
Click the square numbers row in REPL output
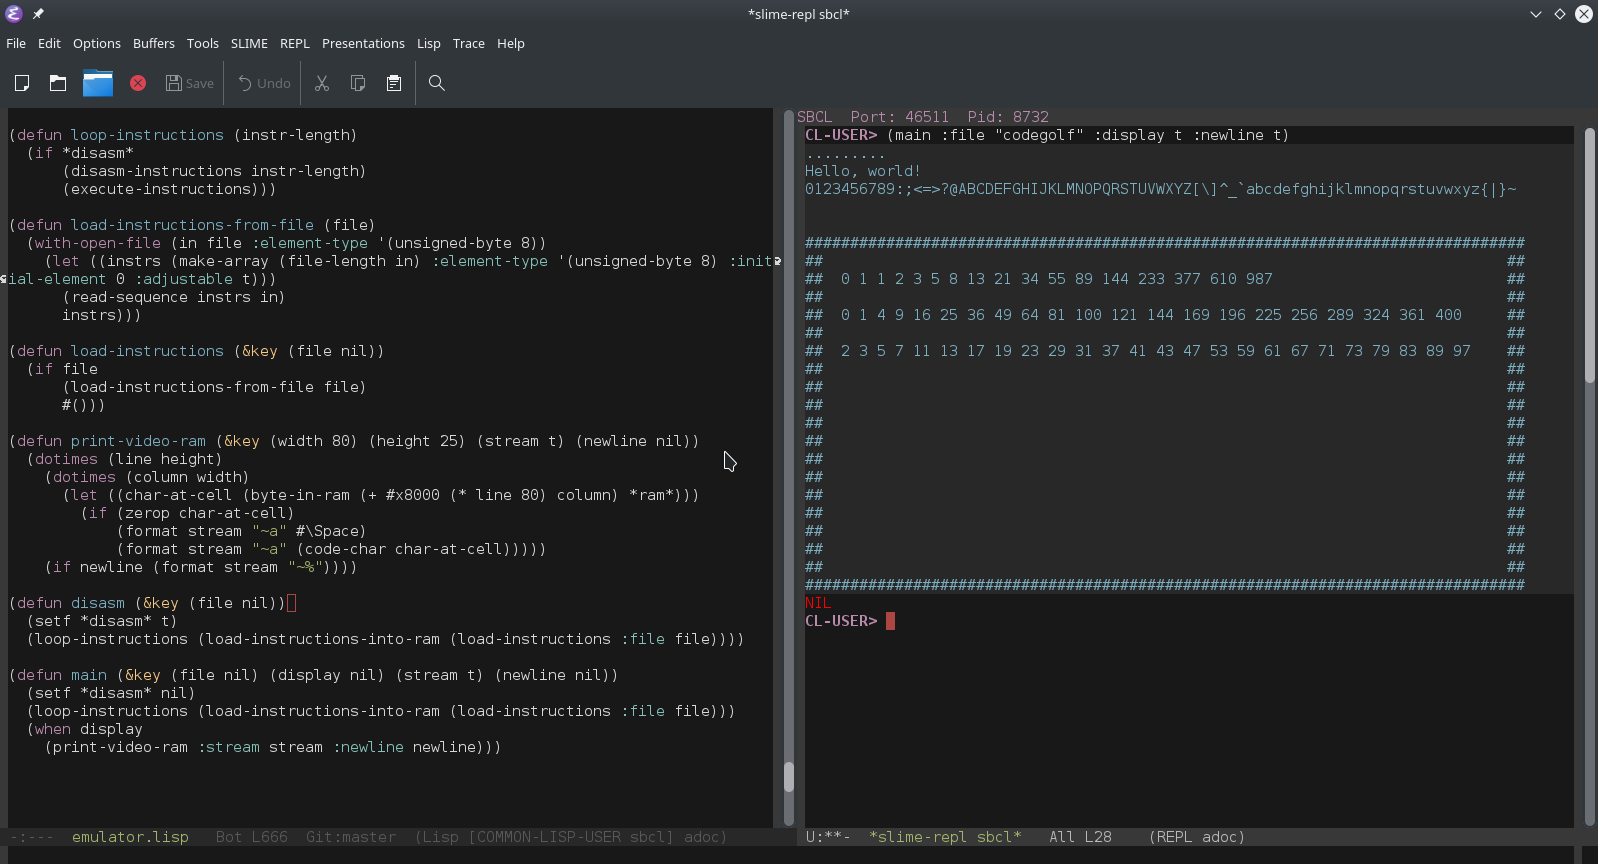point(1151,315)
